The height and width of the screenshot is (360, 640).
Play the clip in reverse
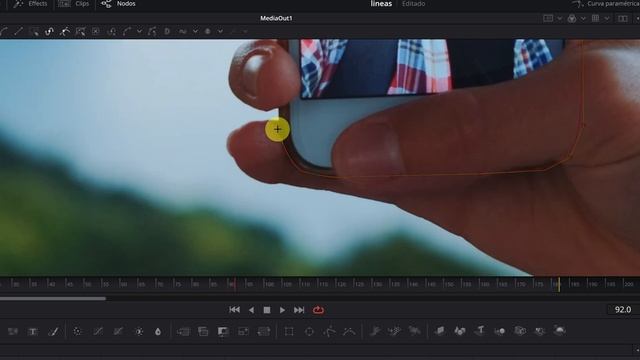[251, 310]
